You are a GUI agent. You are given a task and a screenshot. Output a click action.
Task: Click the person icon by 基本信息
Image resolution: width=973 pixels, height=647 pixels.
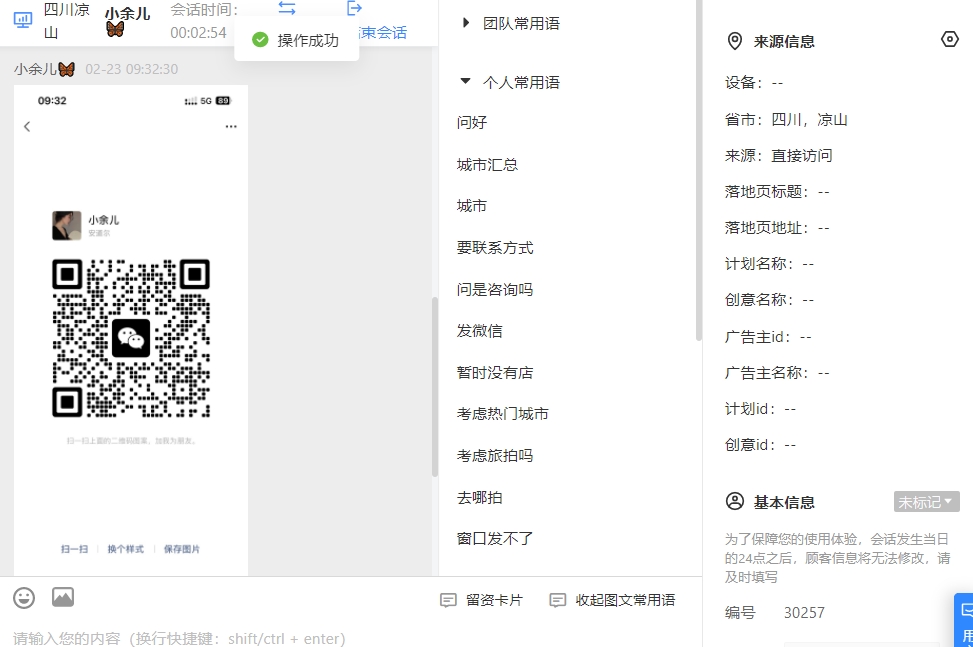click(x=735, y=501)
